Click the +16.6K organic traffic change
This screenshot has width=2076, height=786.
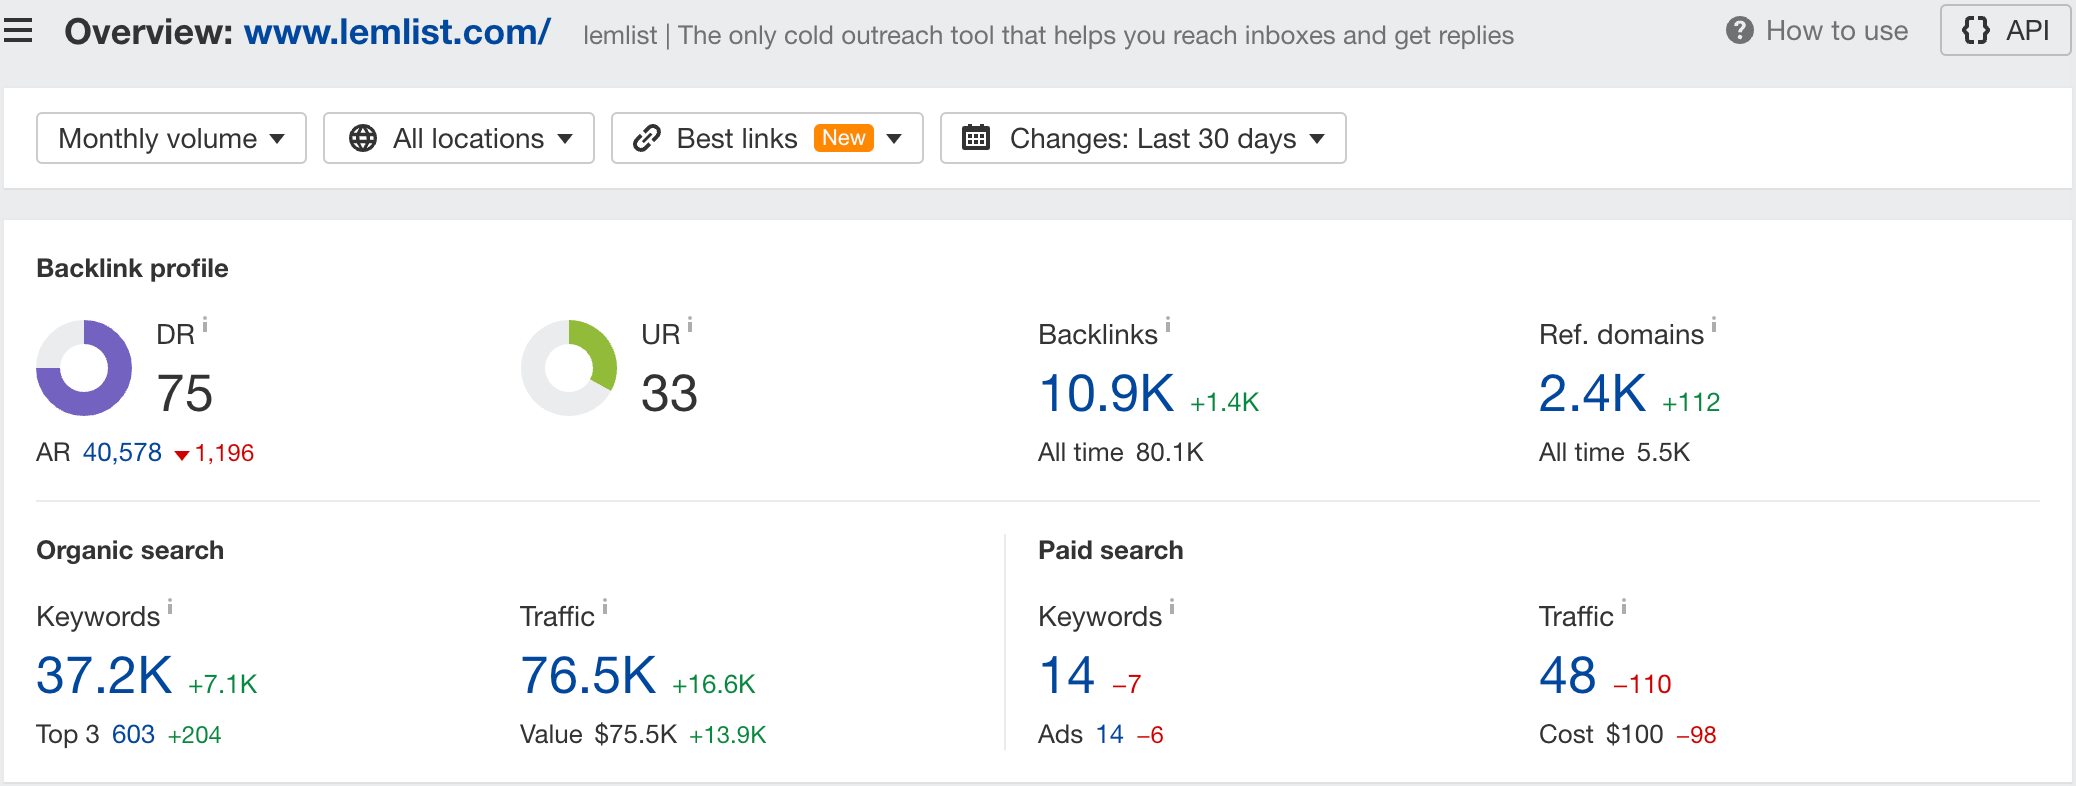tap(713, 684)
